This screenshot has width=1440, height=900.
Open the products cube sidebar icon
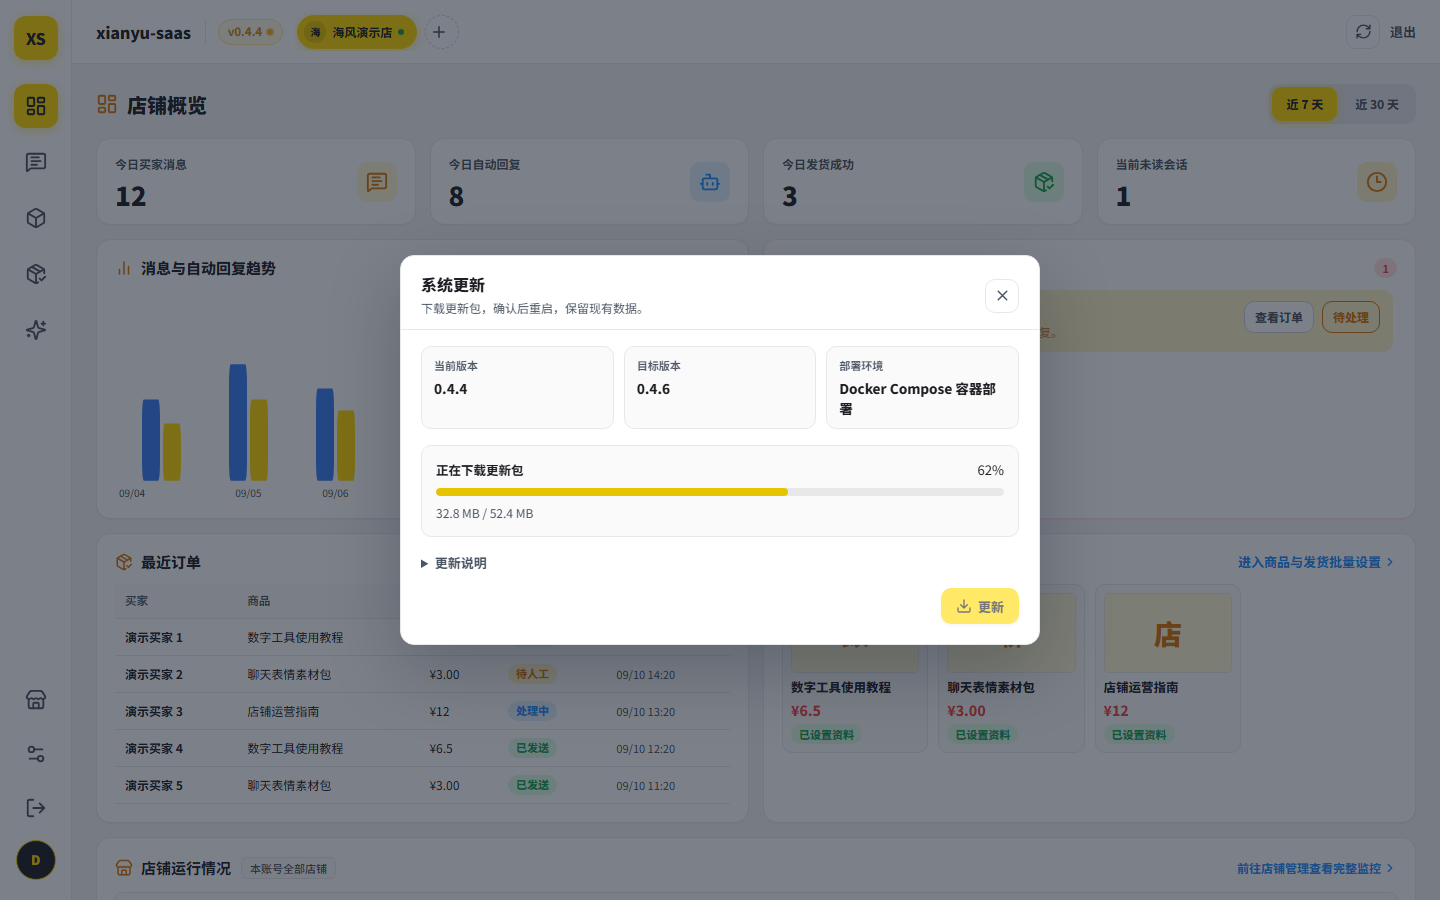(x=36, y=218)
